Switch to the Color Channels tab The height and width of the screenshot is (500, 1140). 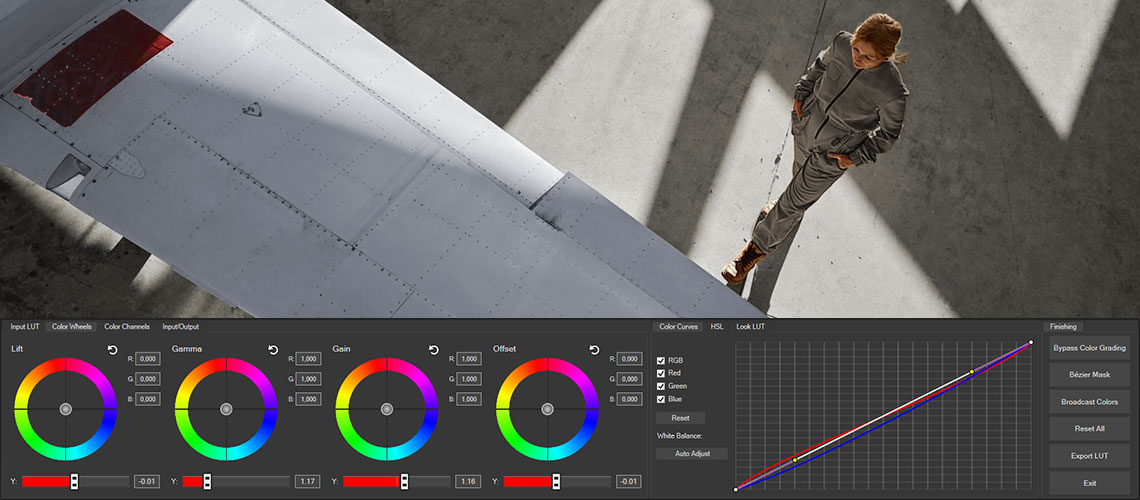coord(127,327)
